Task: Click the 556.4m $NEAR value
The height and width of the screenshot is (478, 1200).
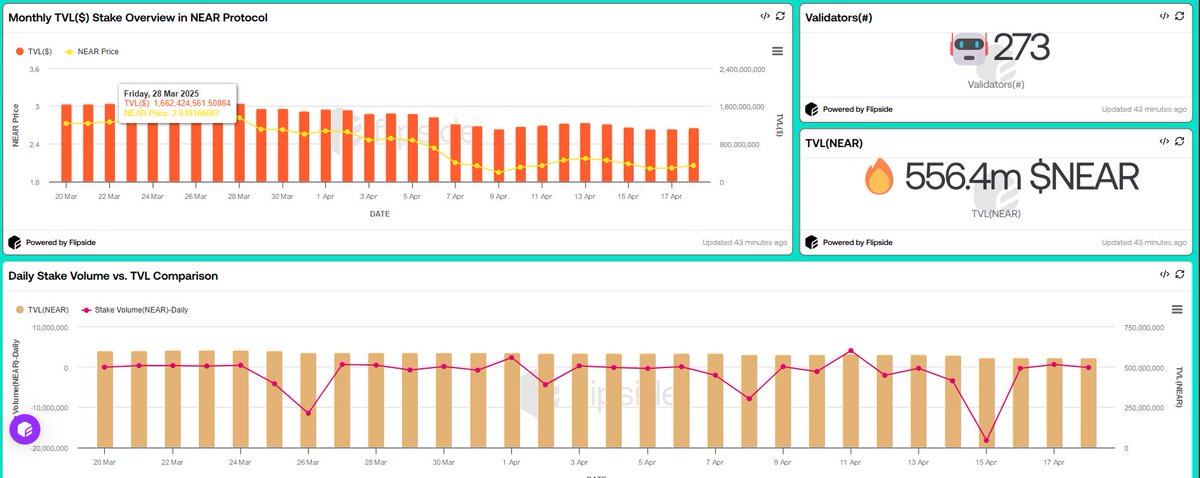Action: (x=1022, y=178)
